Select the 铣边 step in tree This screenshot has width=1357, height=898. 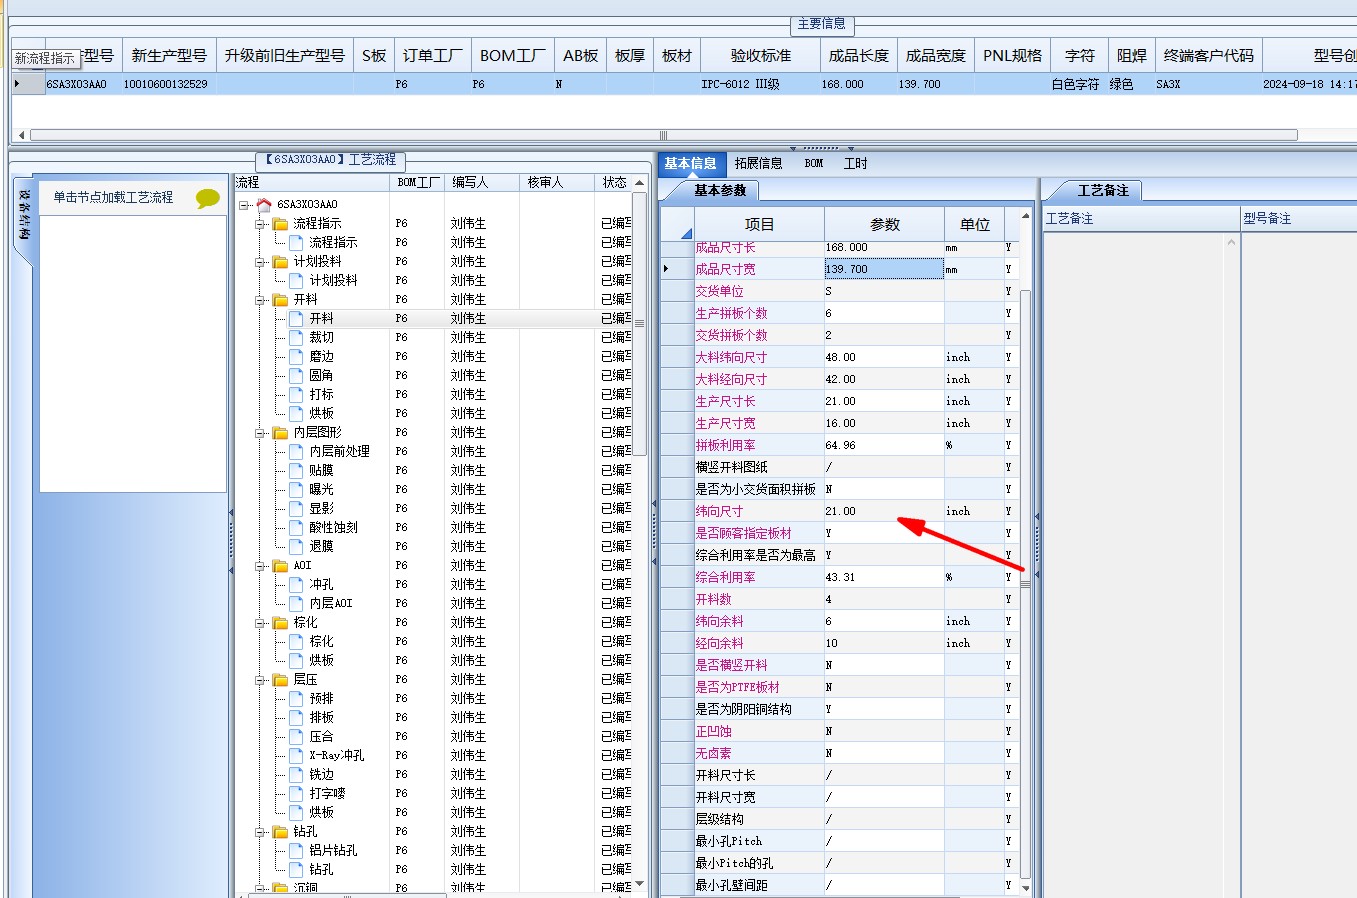[x=322, y=774]
